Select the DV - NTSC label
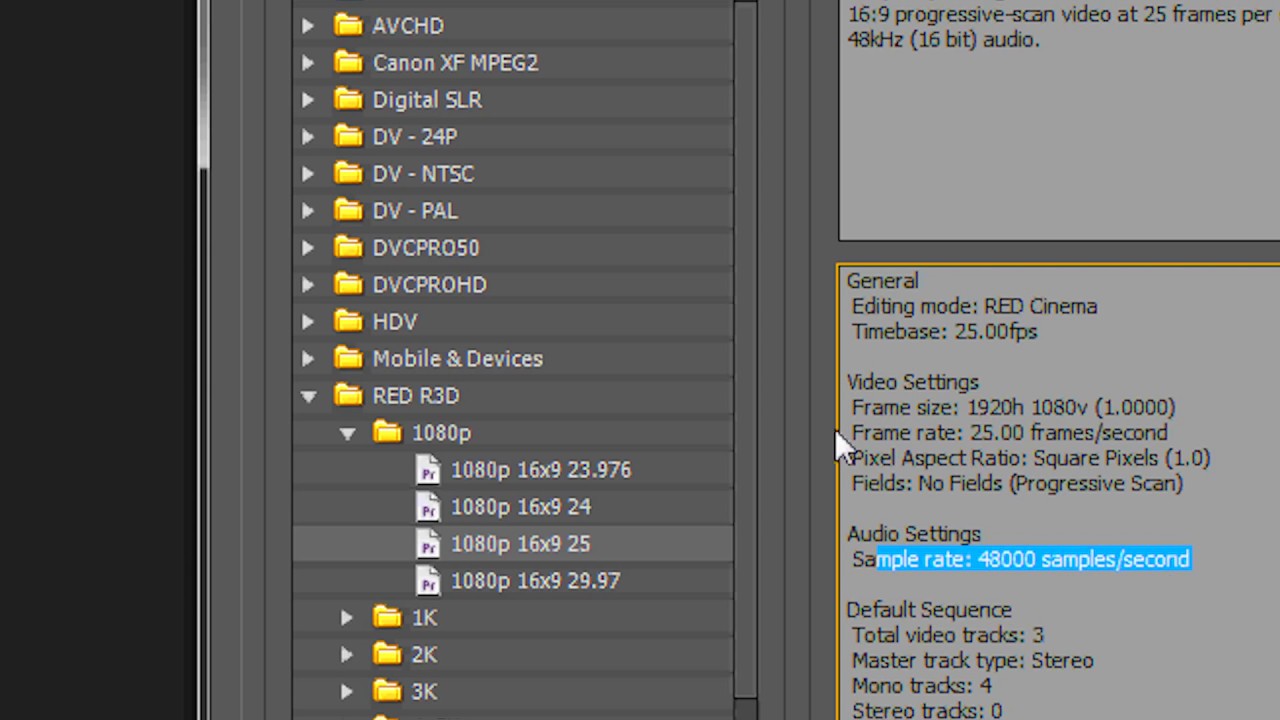The height and width of the screenshot is (720, 1280). click(423, 174)
